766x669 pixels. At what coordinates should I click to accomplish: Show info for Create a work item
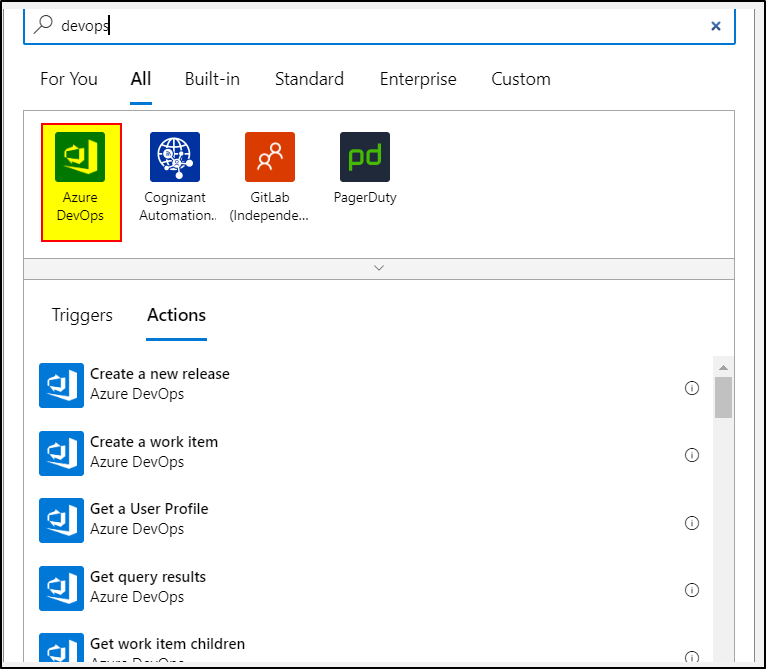tap(692, 455)
